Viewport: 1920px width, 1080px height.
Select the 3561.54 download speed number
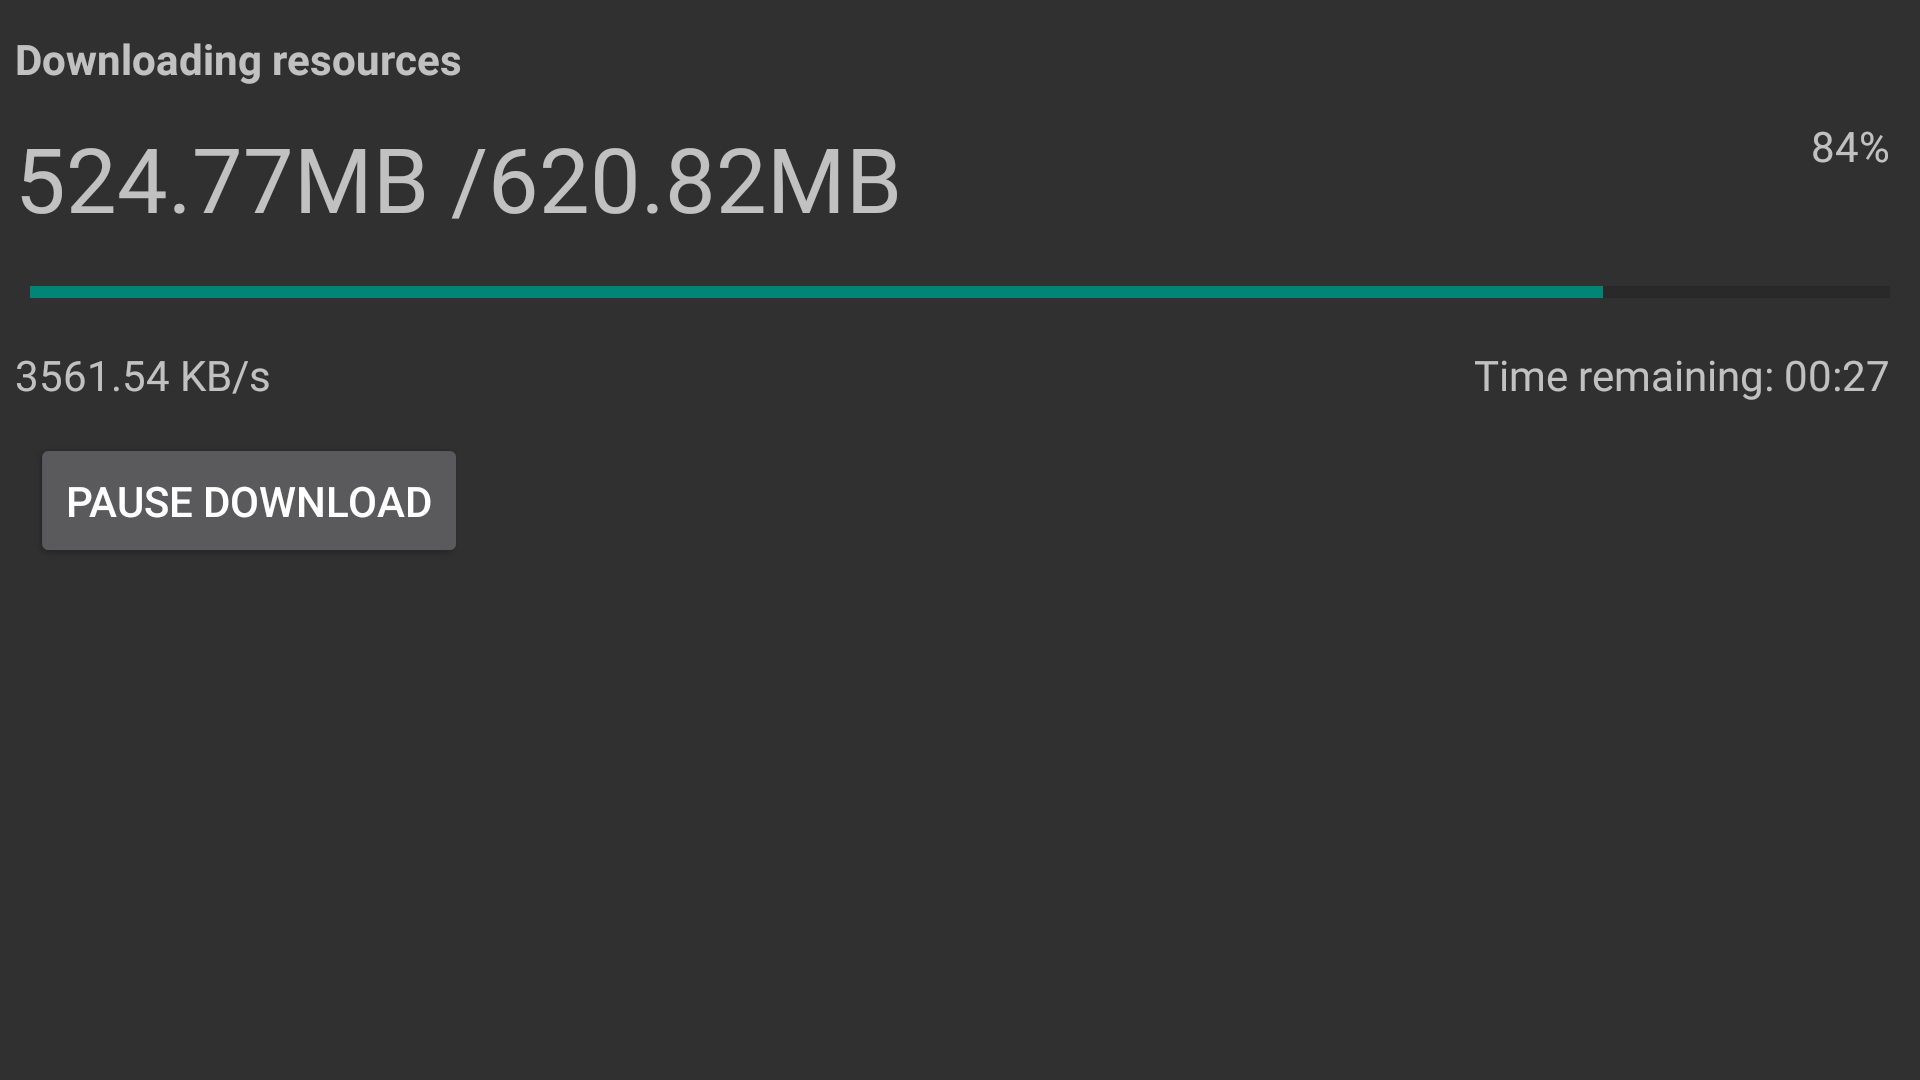92,377
